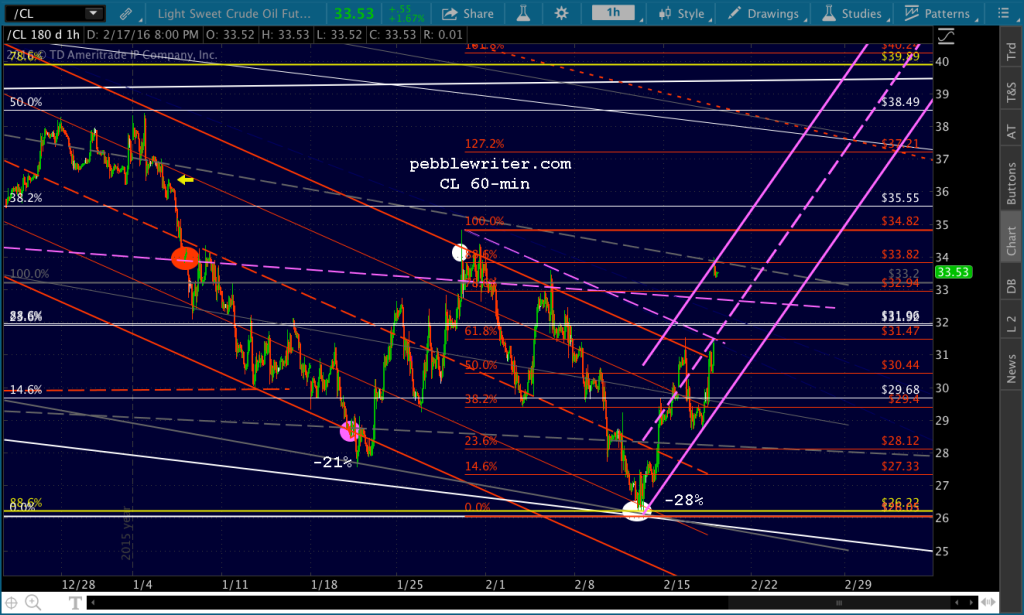Open the flask icon next to Share
Viewport: 1024px width, 615px height.
pos(524,13)
